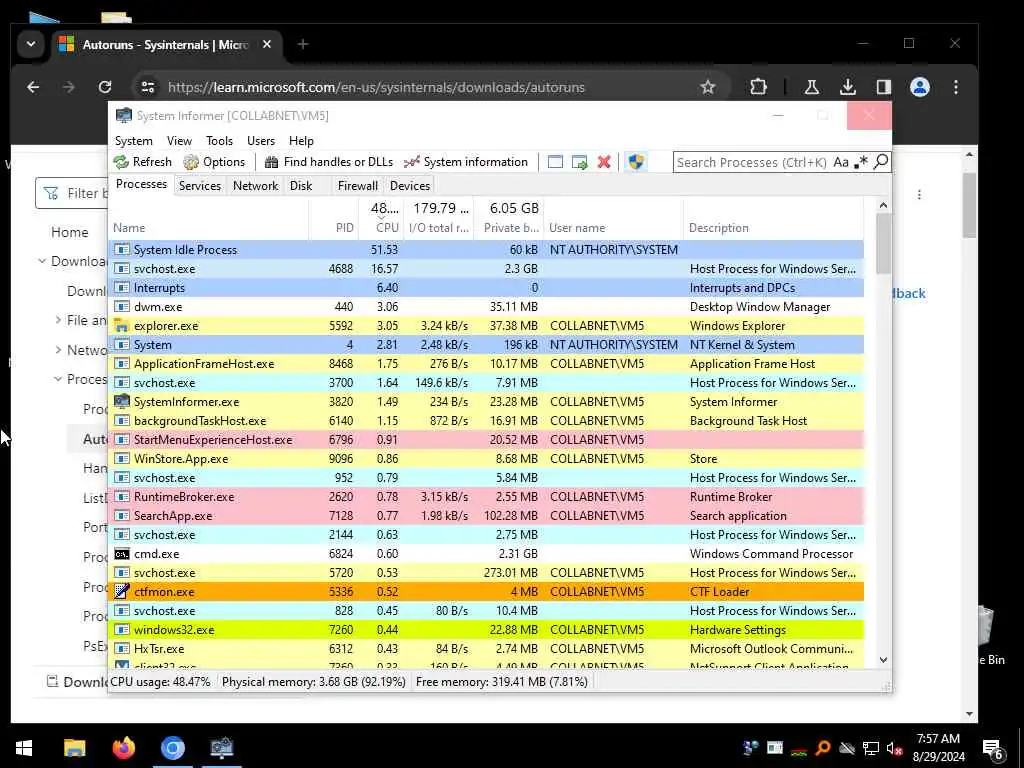Select the windows32.exe process row
Viewport: 1024px width, 768px height.
click(x=487, y=630)
